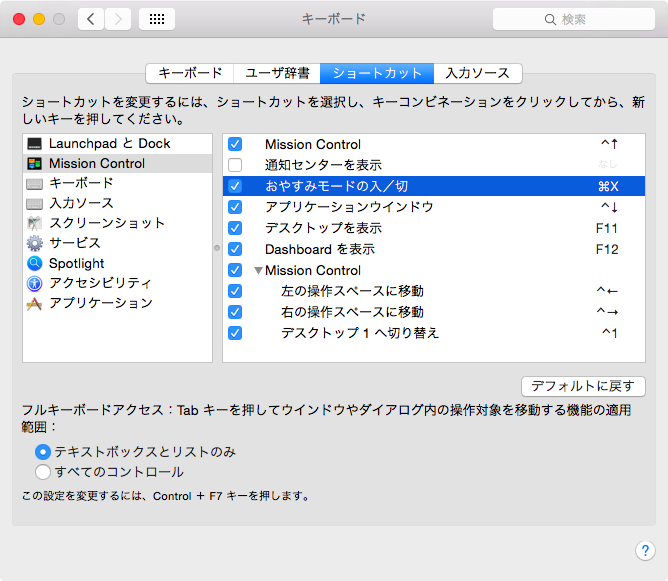Switch to the ユーザ辞書 tab
668x581 pixels.
coord(277,73)
